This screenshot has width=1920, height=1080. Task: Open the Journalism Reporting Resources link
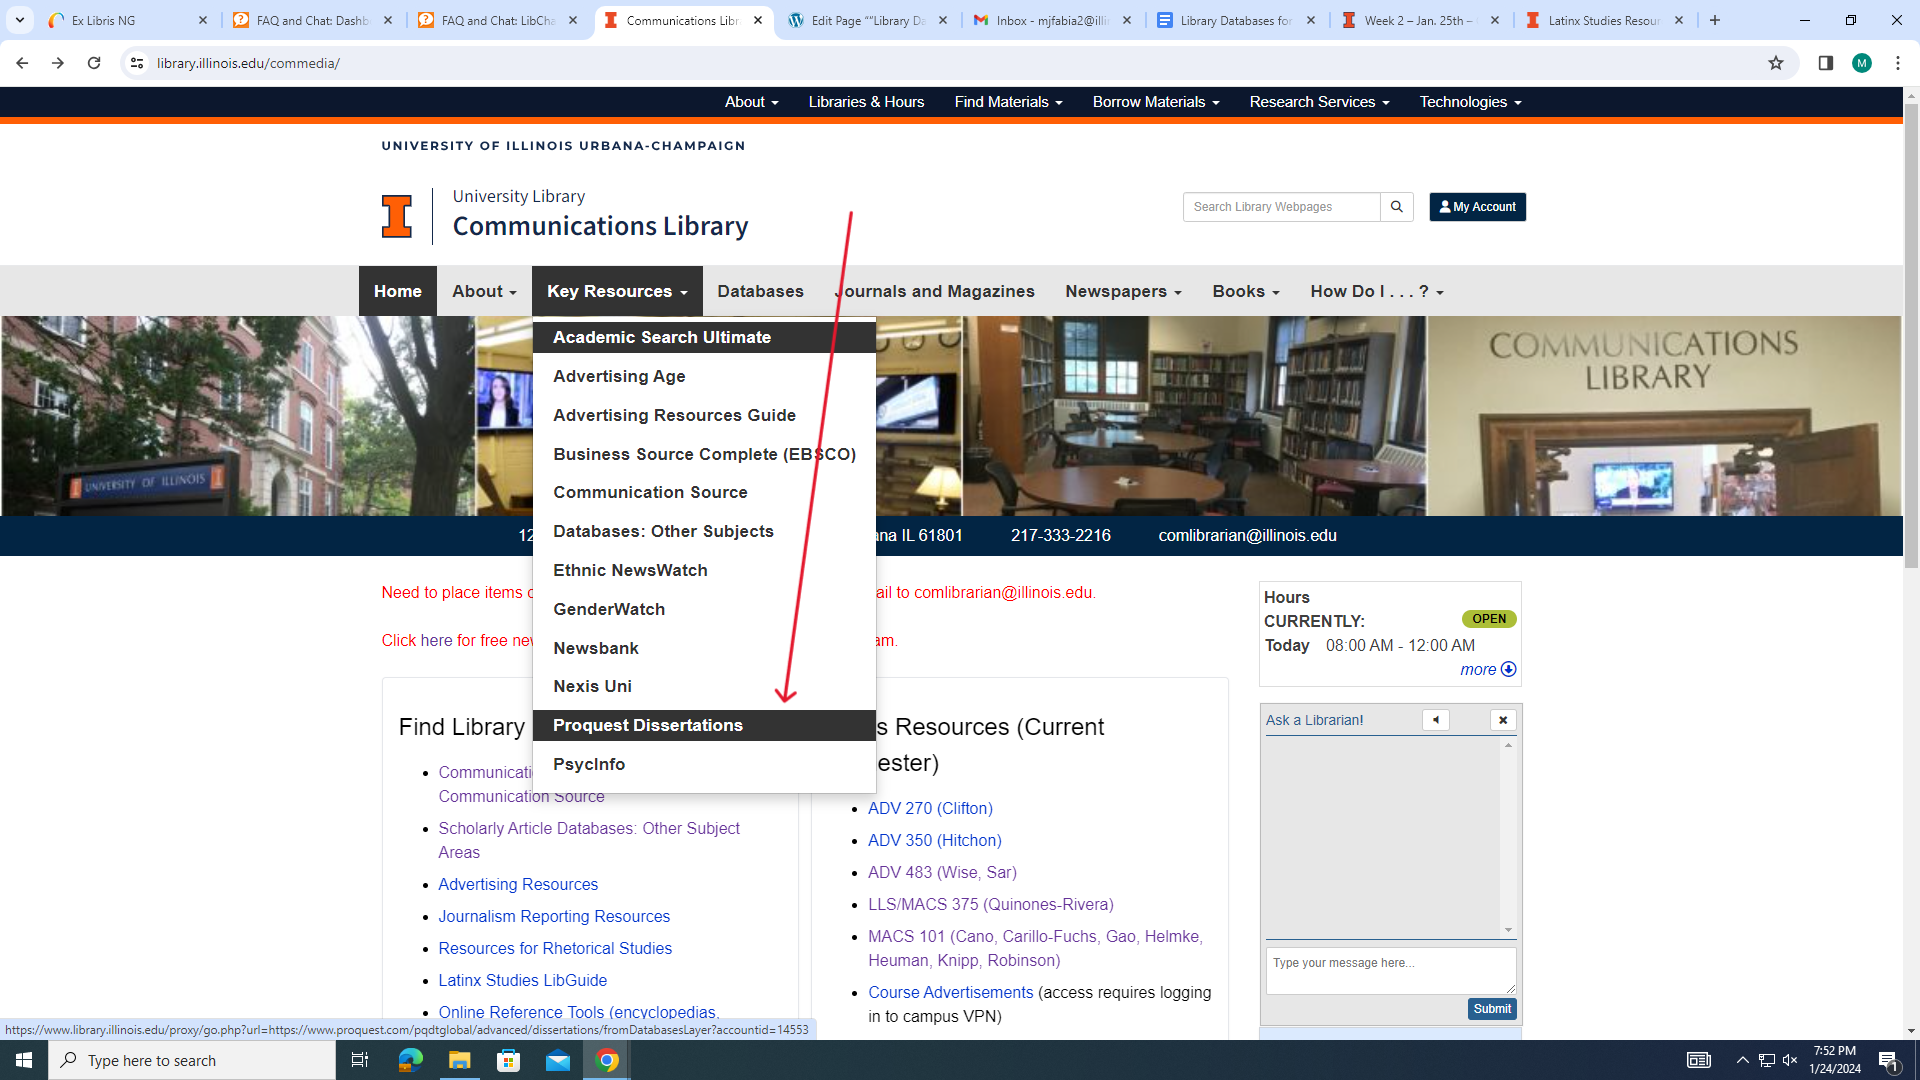pyautogui.click(x=553, y=916)
